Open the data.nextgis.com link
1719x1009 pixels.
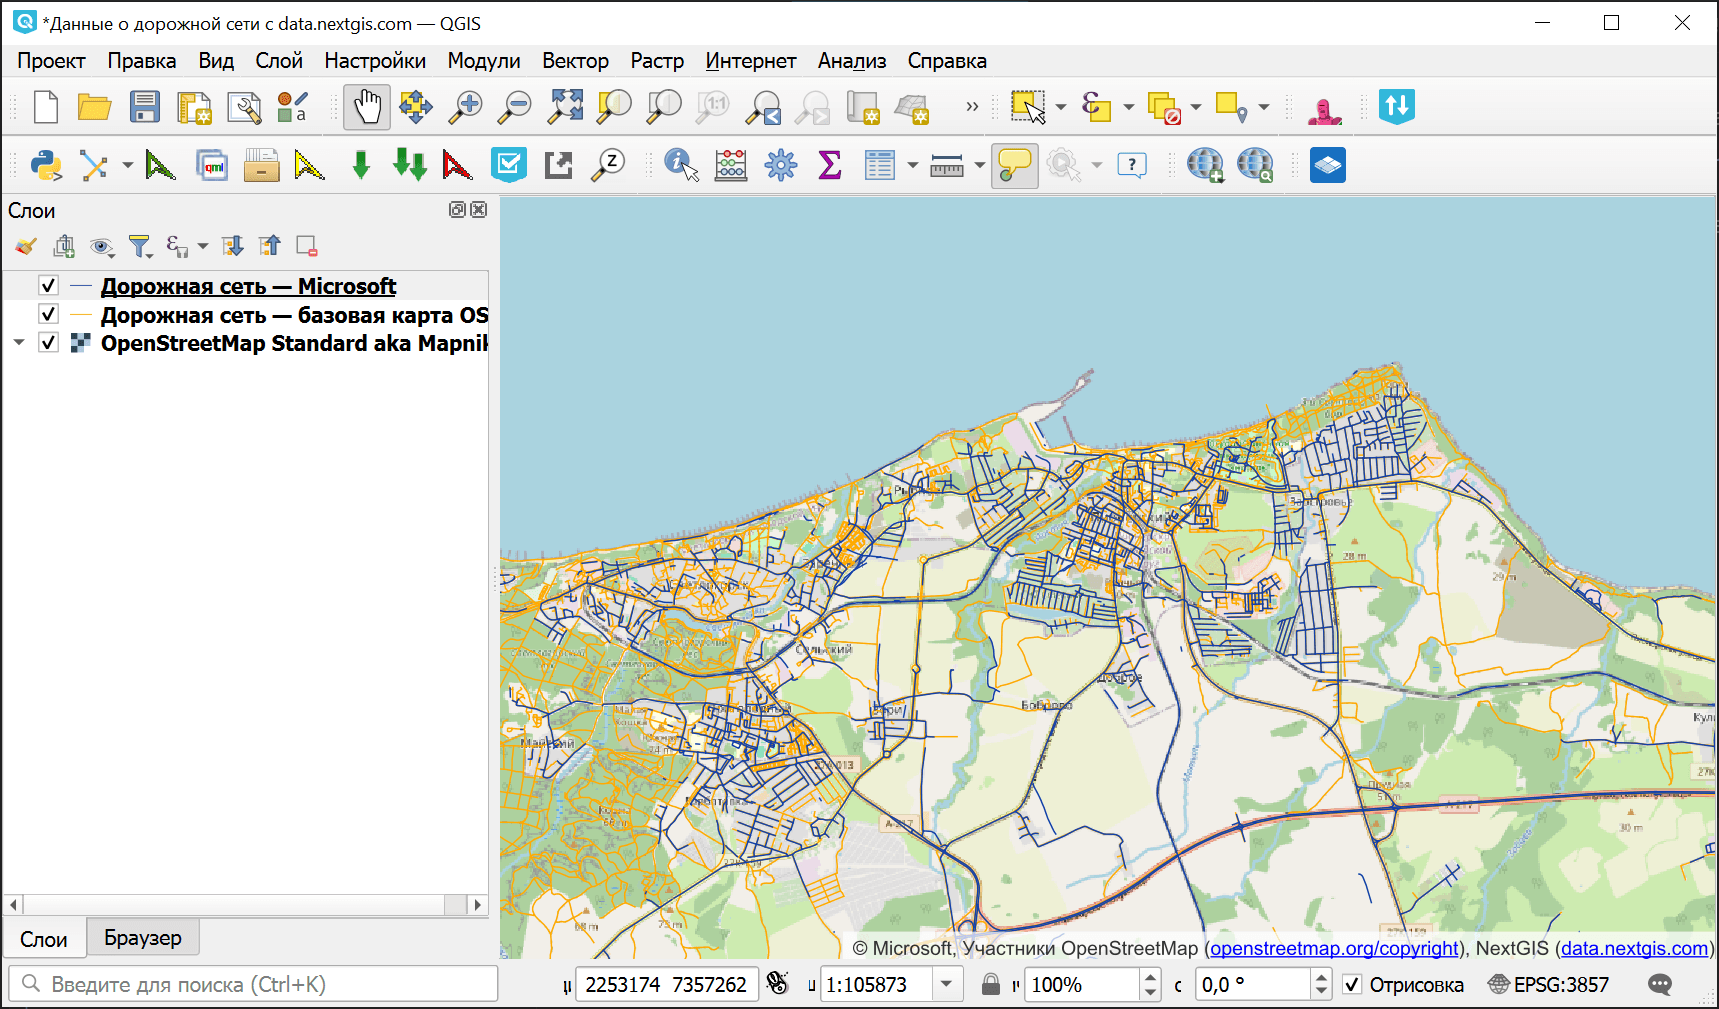(1634, 948)
